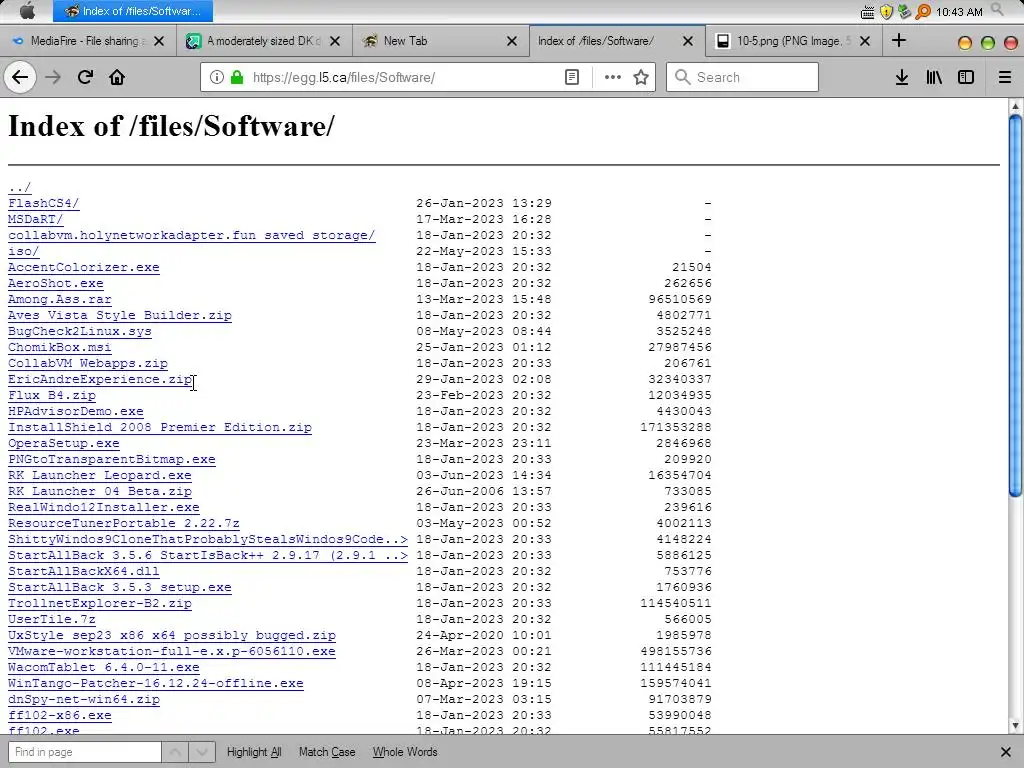Reload the current page
Screen dimensions: 1024x768
click(85, 77)
